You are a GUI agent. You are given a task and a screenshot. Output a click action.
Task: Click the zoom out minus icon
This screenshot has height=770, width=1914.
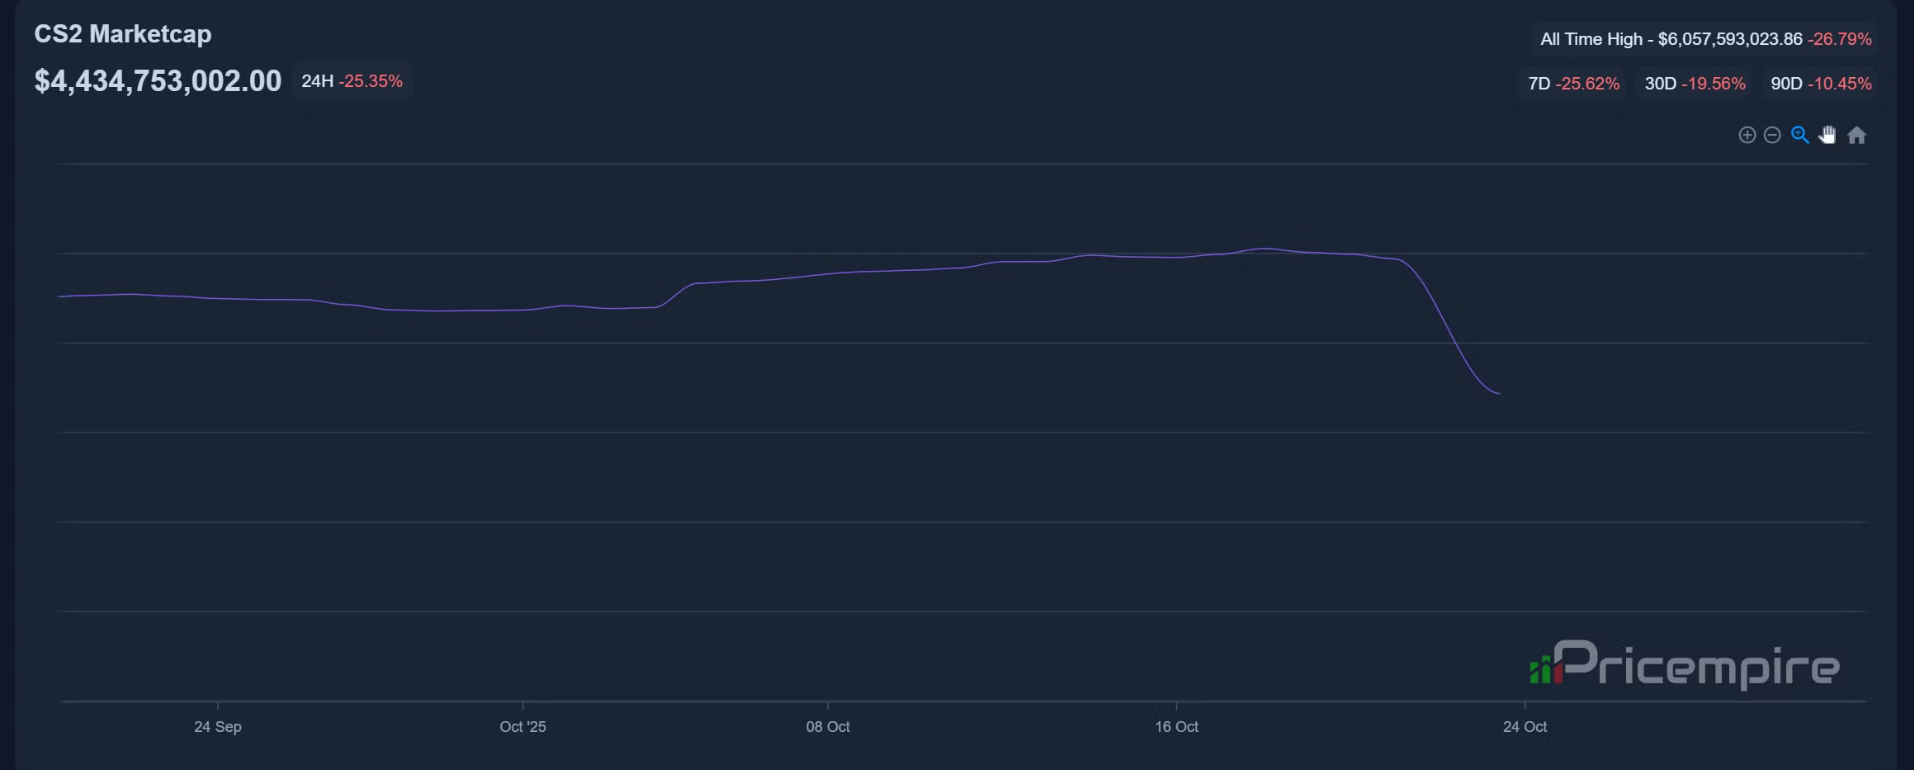(x=1772, y=135)
